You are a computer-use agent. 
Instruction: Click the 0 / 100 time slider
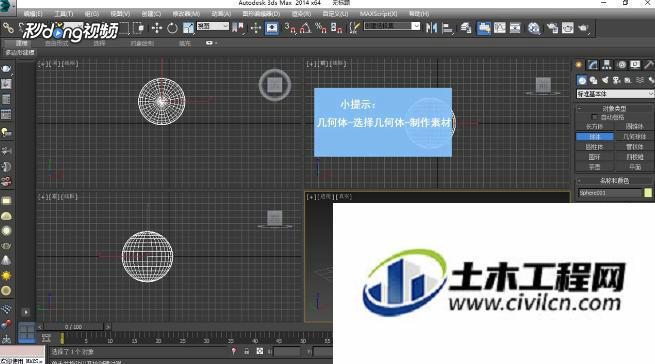tap(74, 326)
